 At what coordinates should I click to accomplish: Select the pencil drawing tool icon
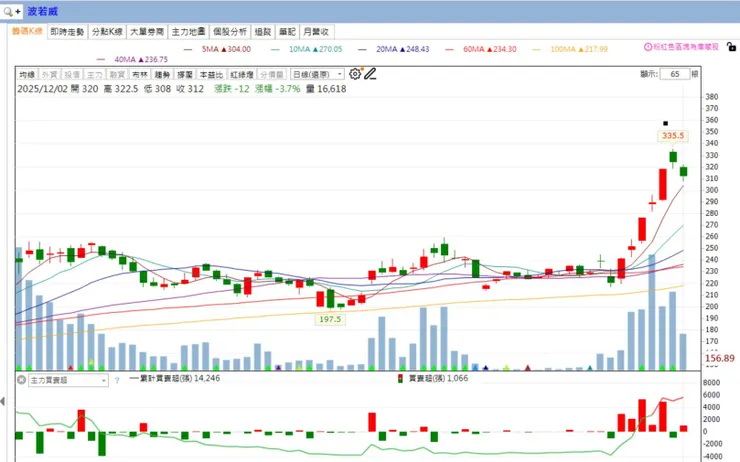pyautogui.click(x=370, y=74)
